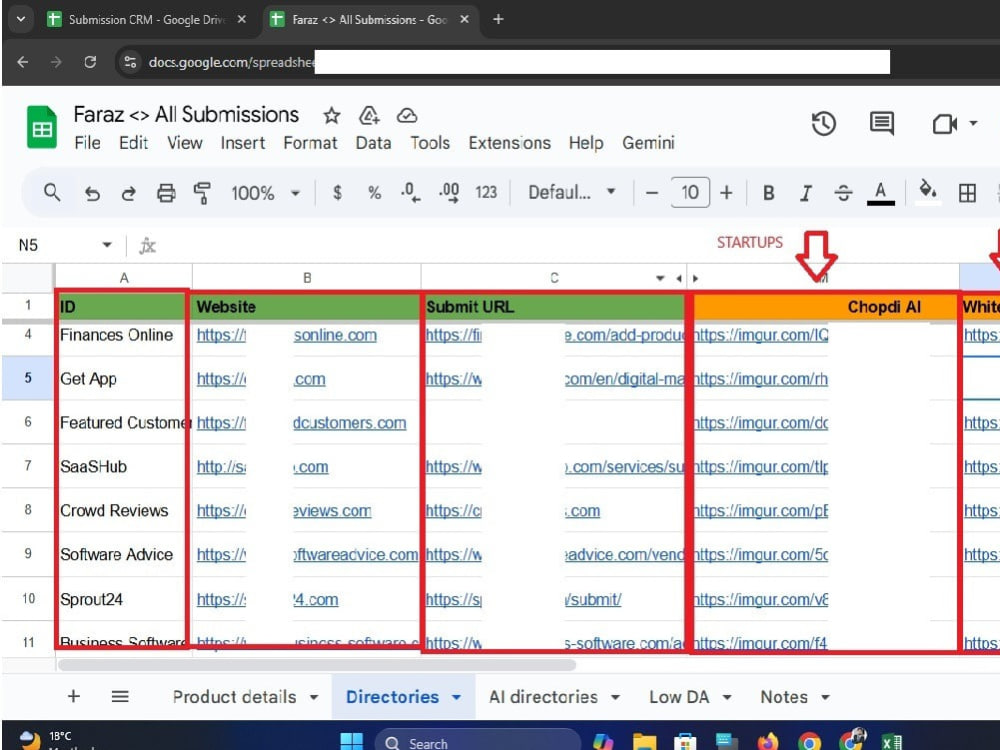The height and width of the screenshot is (750, 1000).
Task: Open the File menu
Action: point(87,143)
